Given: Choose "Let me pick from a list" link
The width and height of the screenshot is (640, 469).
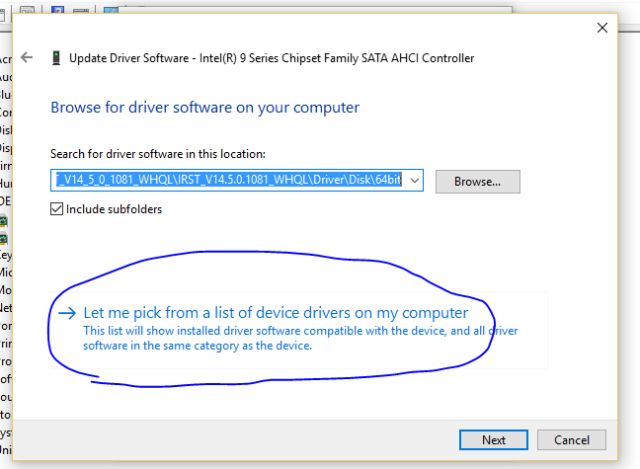Looking at the screenshot, I should [x=275, y=313].
